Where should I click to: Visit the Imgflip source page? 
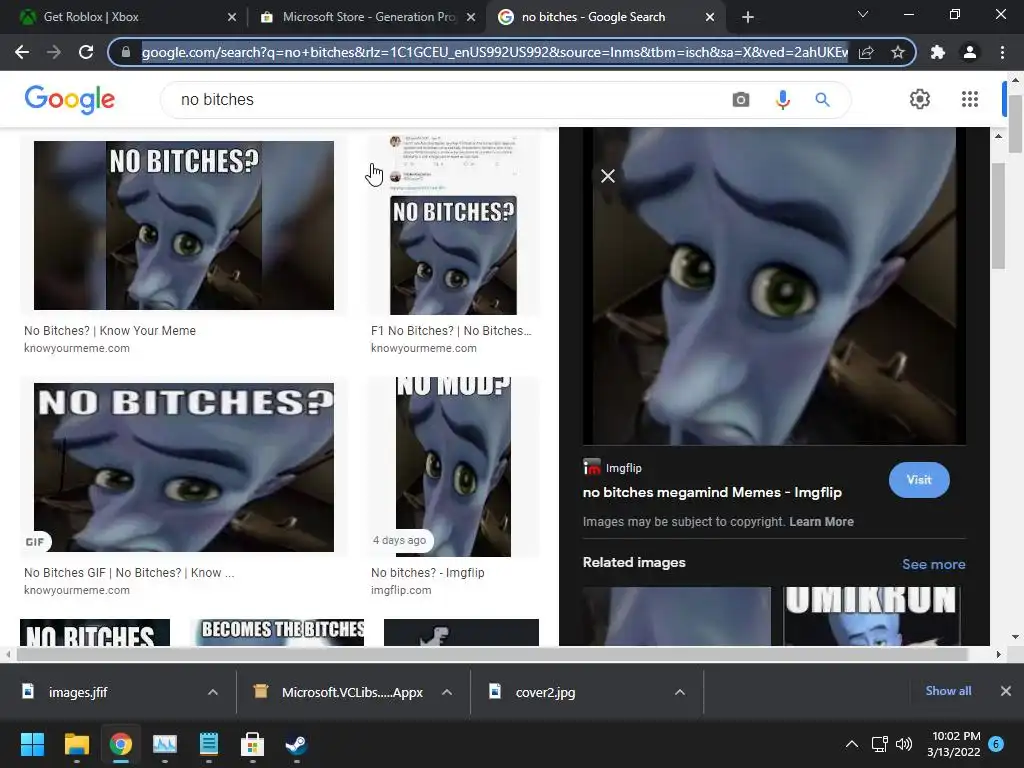pyautogui.click(x=919, y=480)
